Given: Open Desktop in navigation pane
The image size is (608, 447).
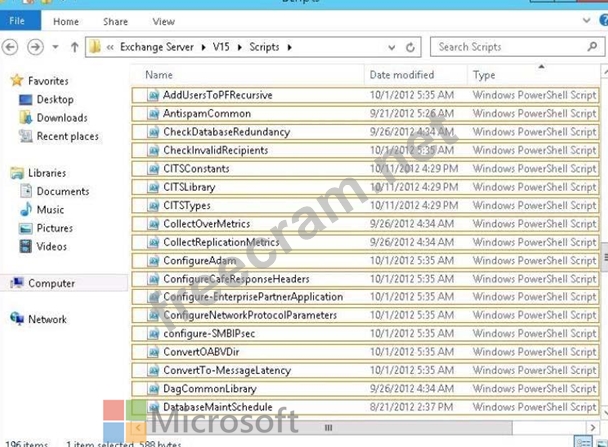Looking at the screenshot, I should [x=55, y=100].
